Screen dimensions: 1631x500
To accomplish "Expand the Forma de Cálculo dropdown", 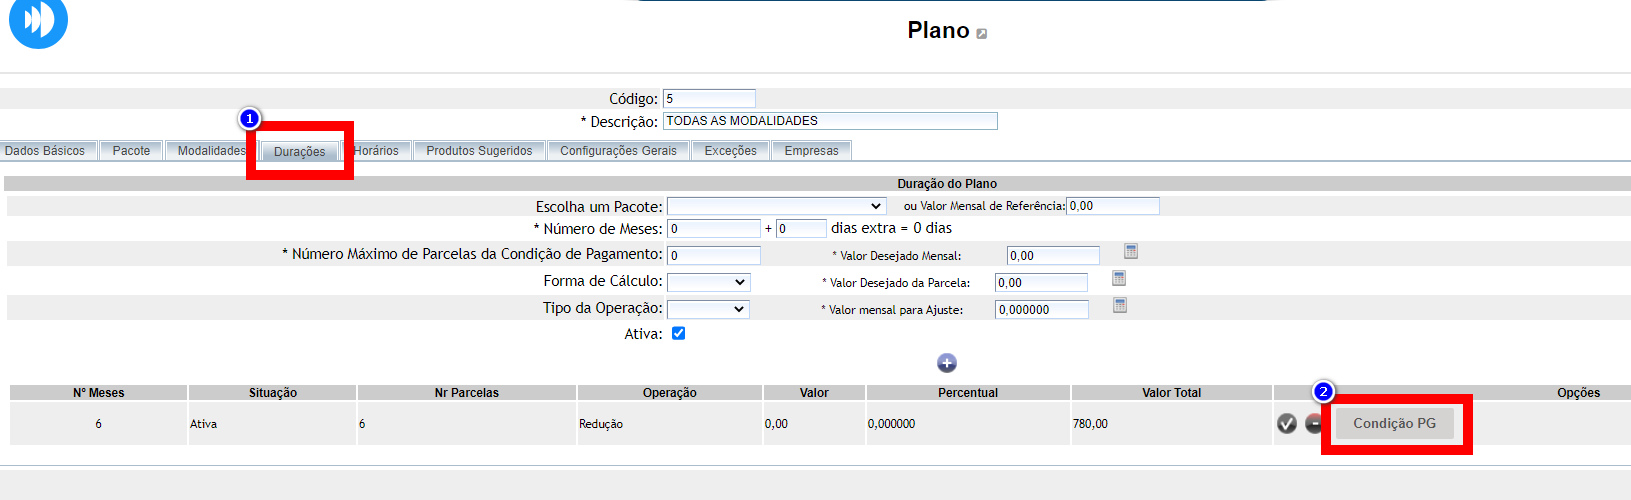I will click(x=708, y=283).
